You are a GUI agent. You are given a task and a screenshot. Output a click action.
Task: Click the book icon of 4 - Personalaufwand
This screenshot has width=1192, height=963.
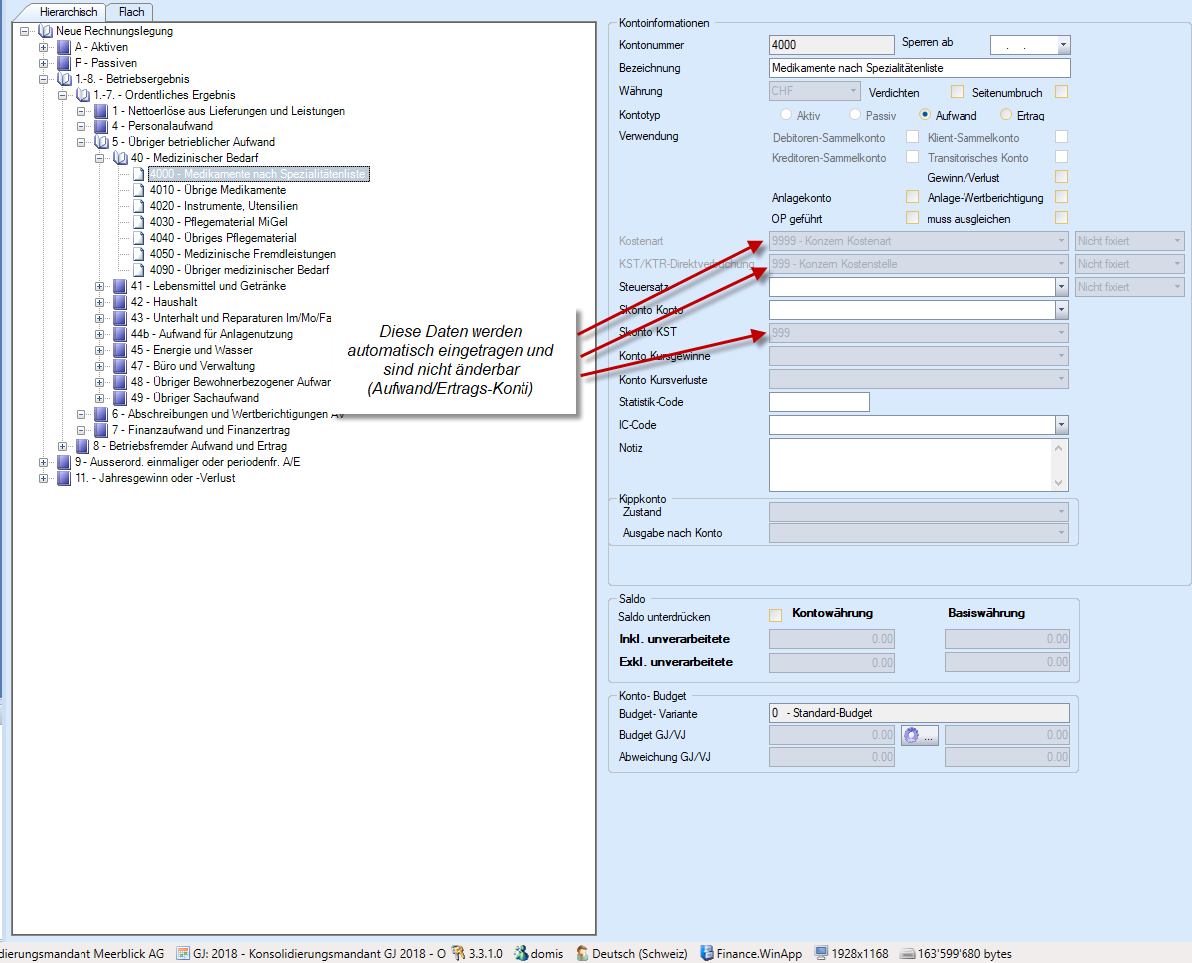pos(101,126)
